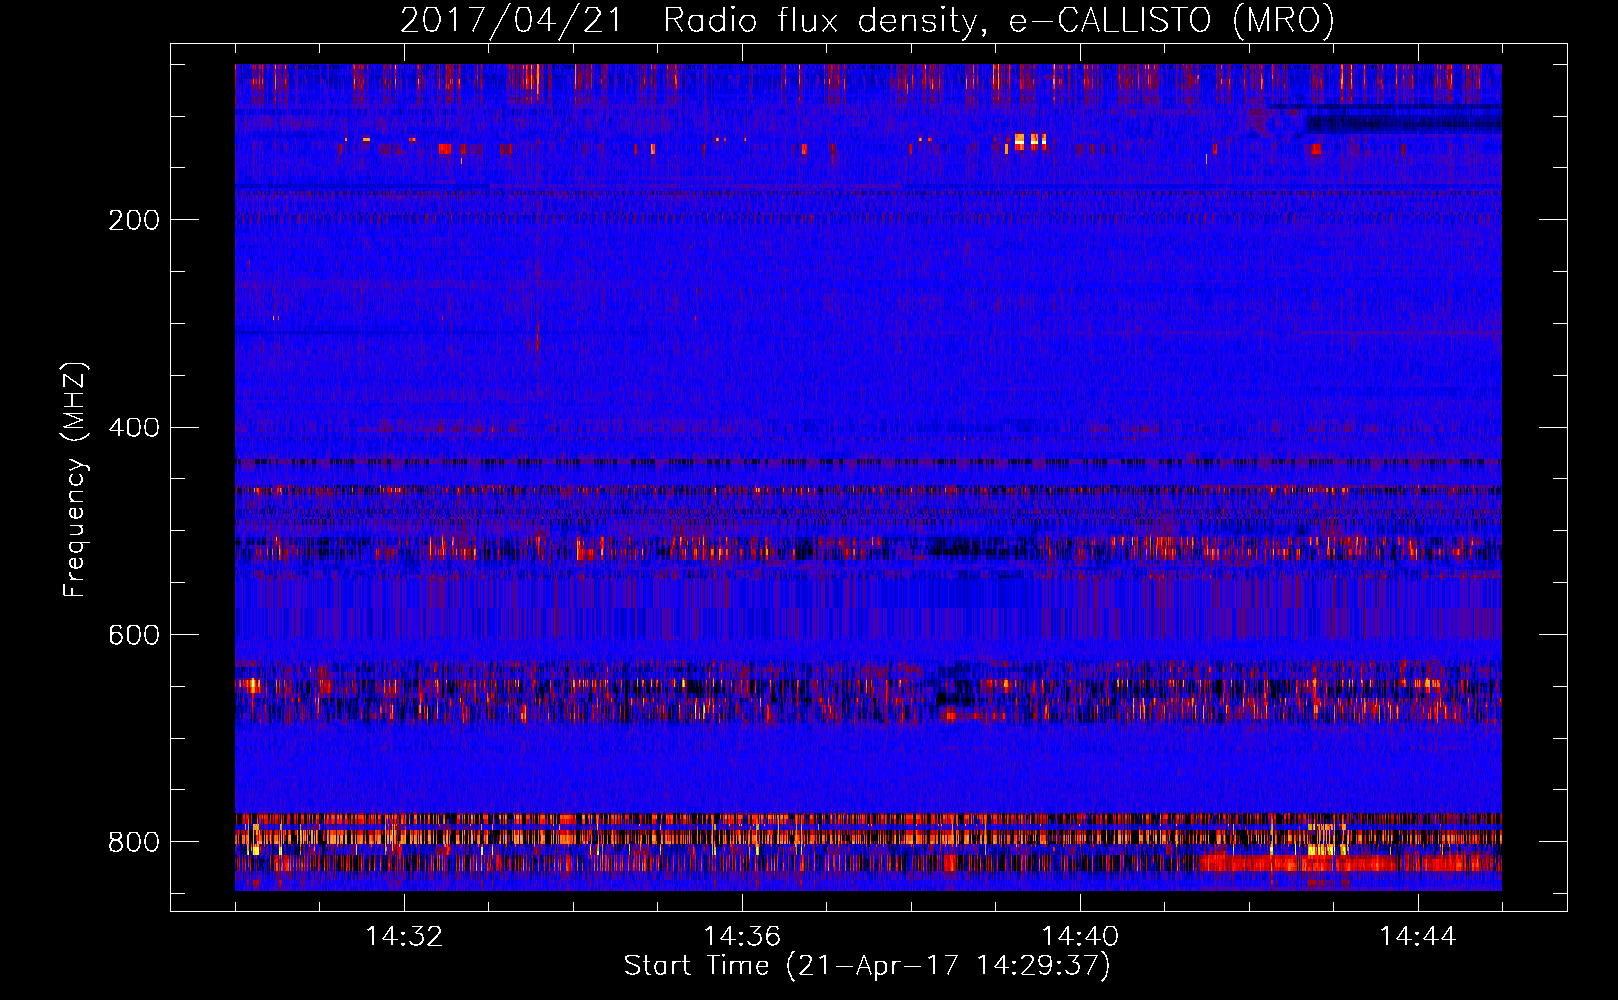Click the 14:36 time tick label
Image resolution: width=1618 pixels, height=1000 pixels.
742,937
